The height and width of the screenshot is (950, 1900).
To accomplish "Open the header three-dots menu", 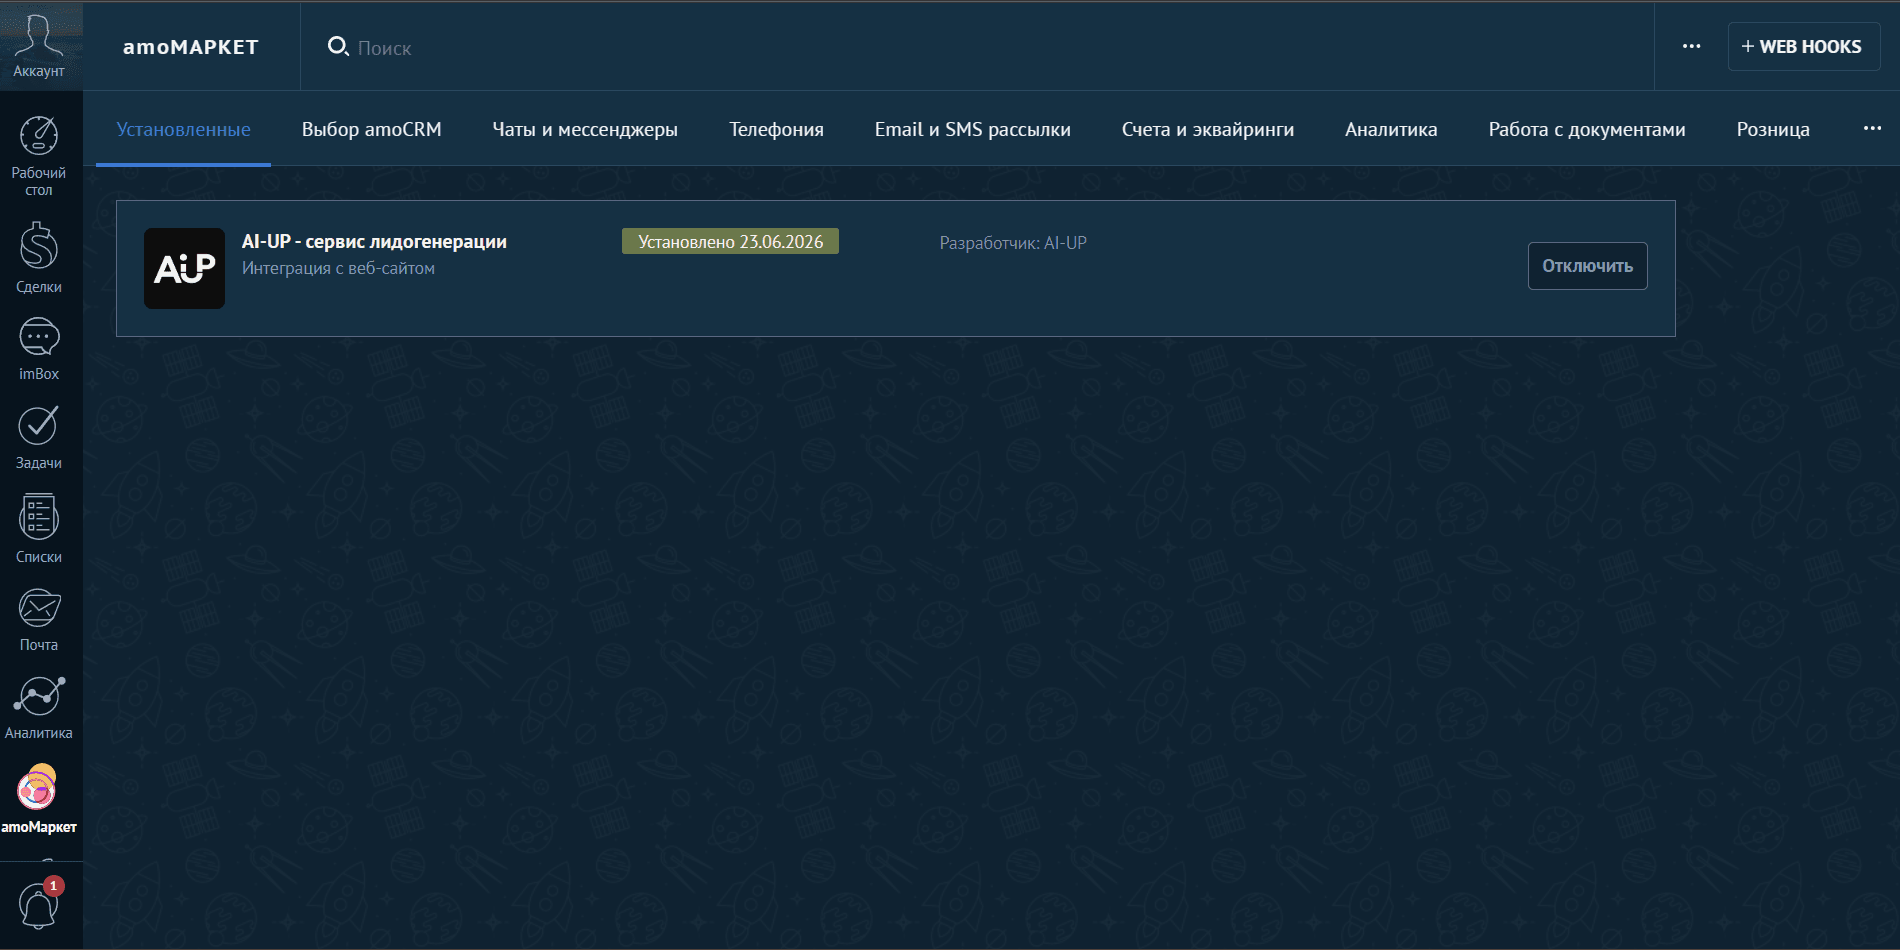I will pyautogui.click(x=1691, y=46).
